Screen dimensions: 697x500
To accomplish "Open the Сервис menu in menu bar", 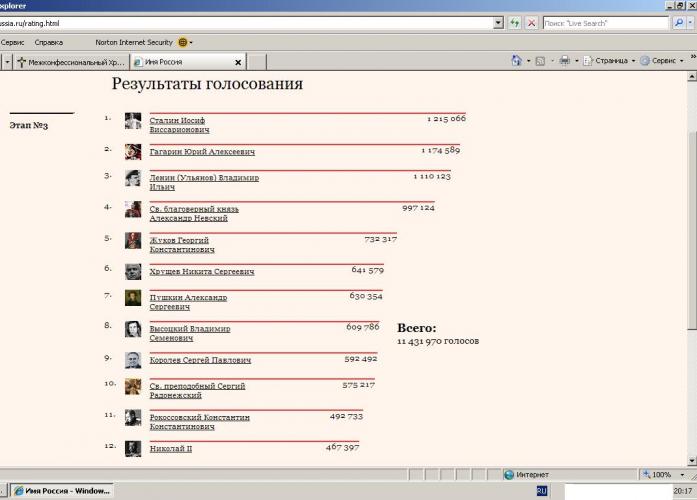I will click(x=13, y=43).
